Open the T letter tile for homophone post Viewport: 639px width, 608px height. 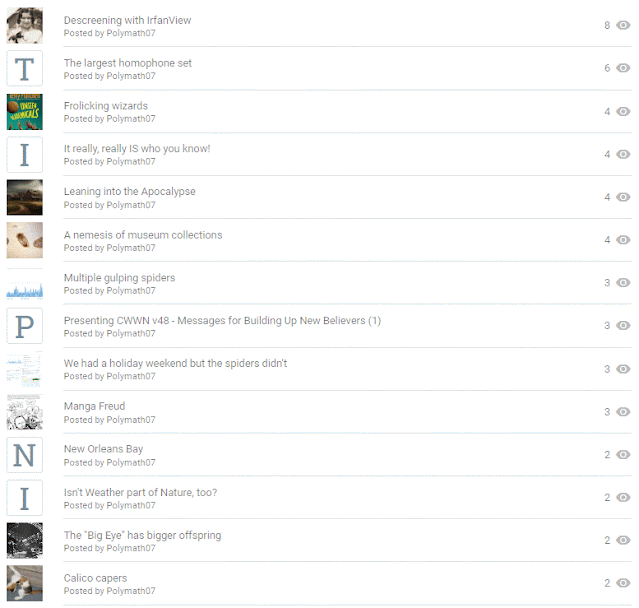[x=24, y=68]
